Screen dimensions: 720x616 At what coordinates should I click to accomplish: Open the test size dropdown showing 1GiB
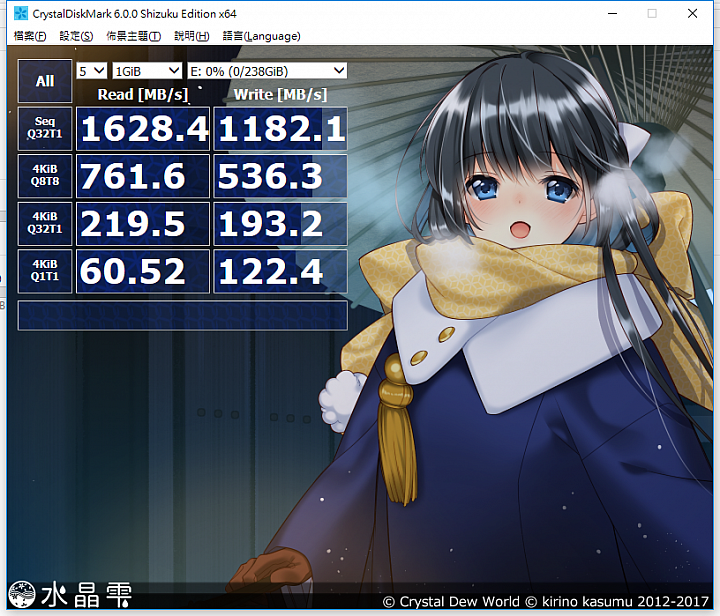point(147,71)
